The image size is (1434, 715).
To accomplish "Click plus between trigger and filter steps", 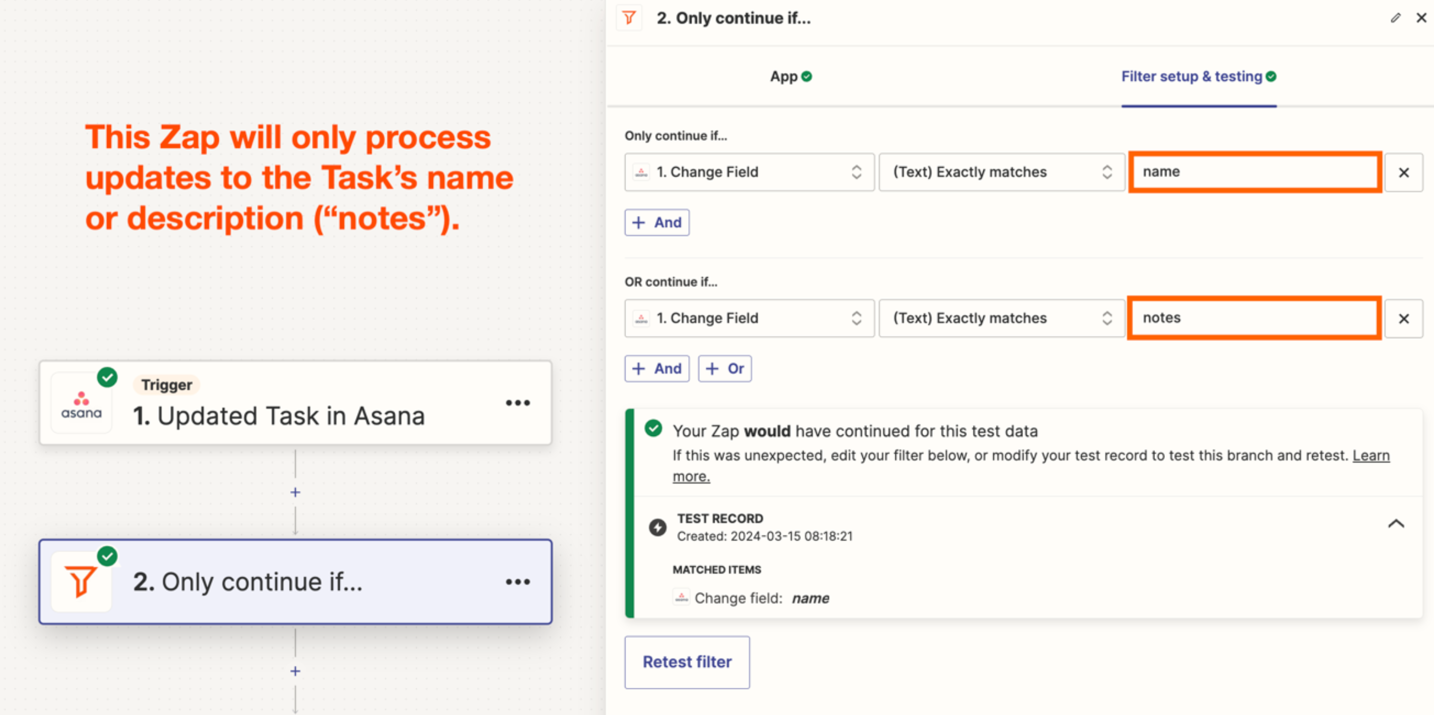I will click(295, 492).
